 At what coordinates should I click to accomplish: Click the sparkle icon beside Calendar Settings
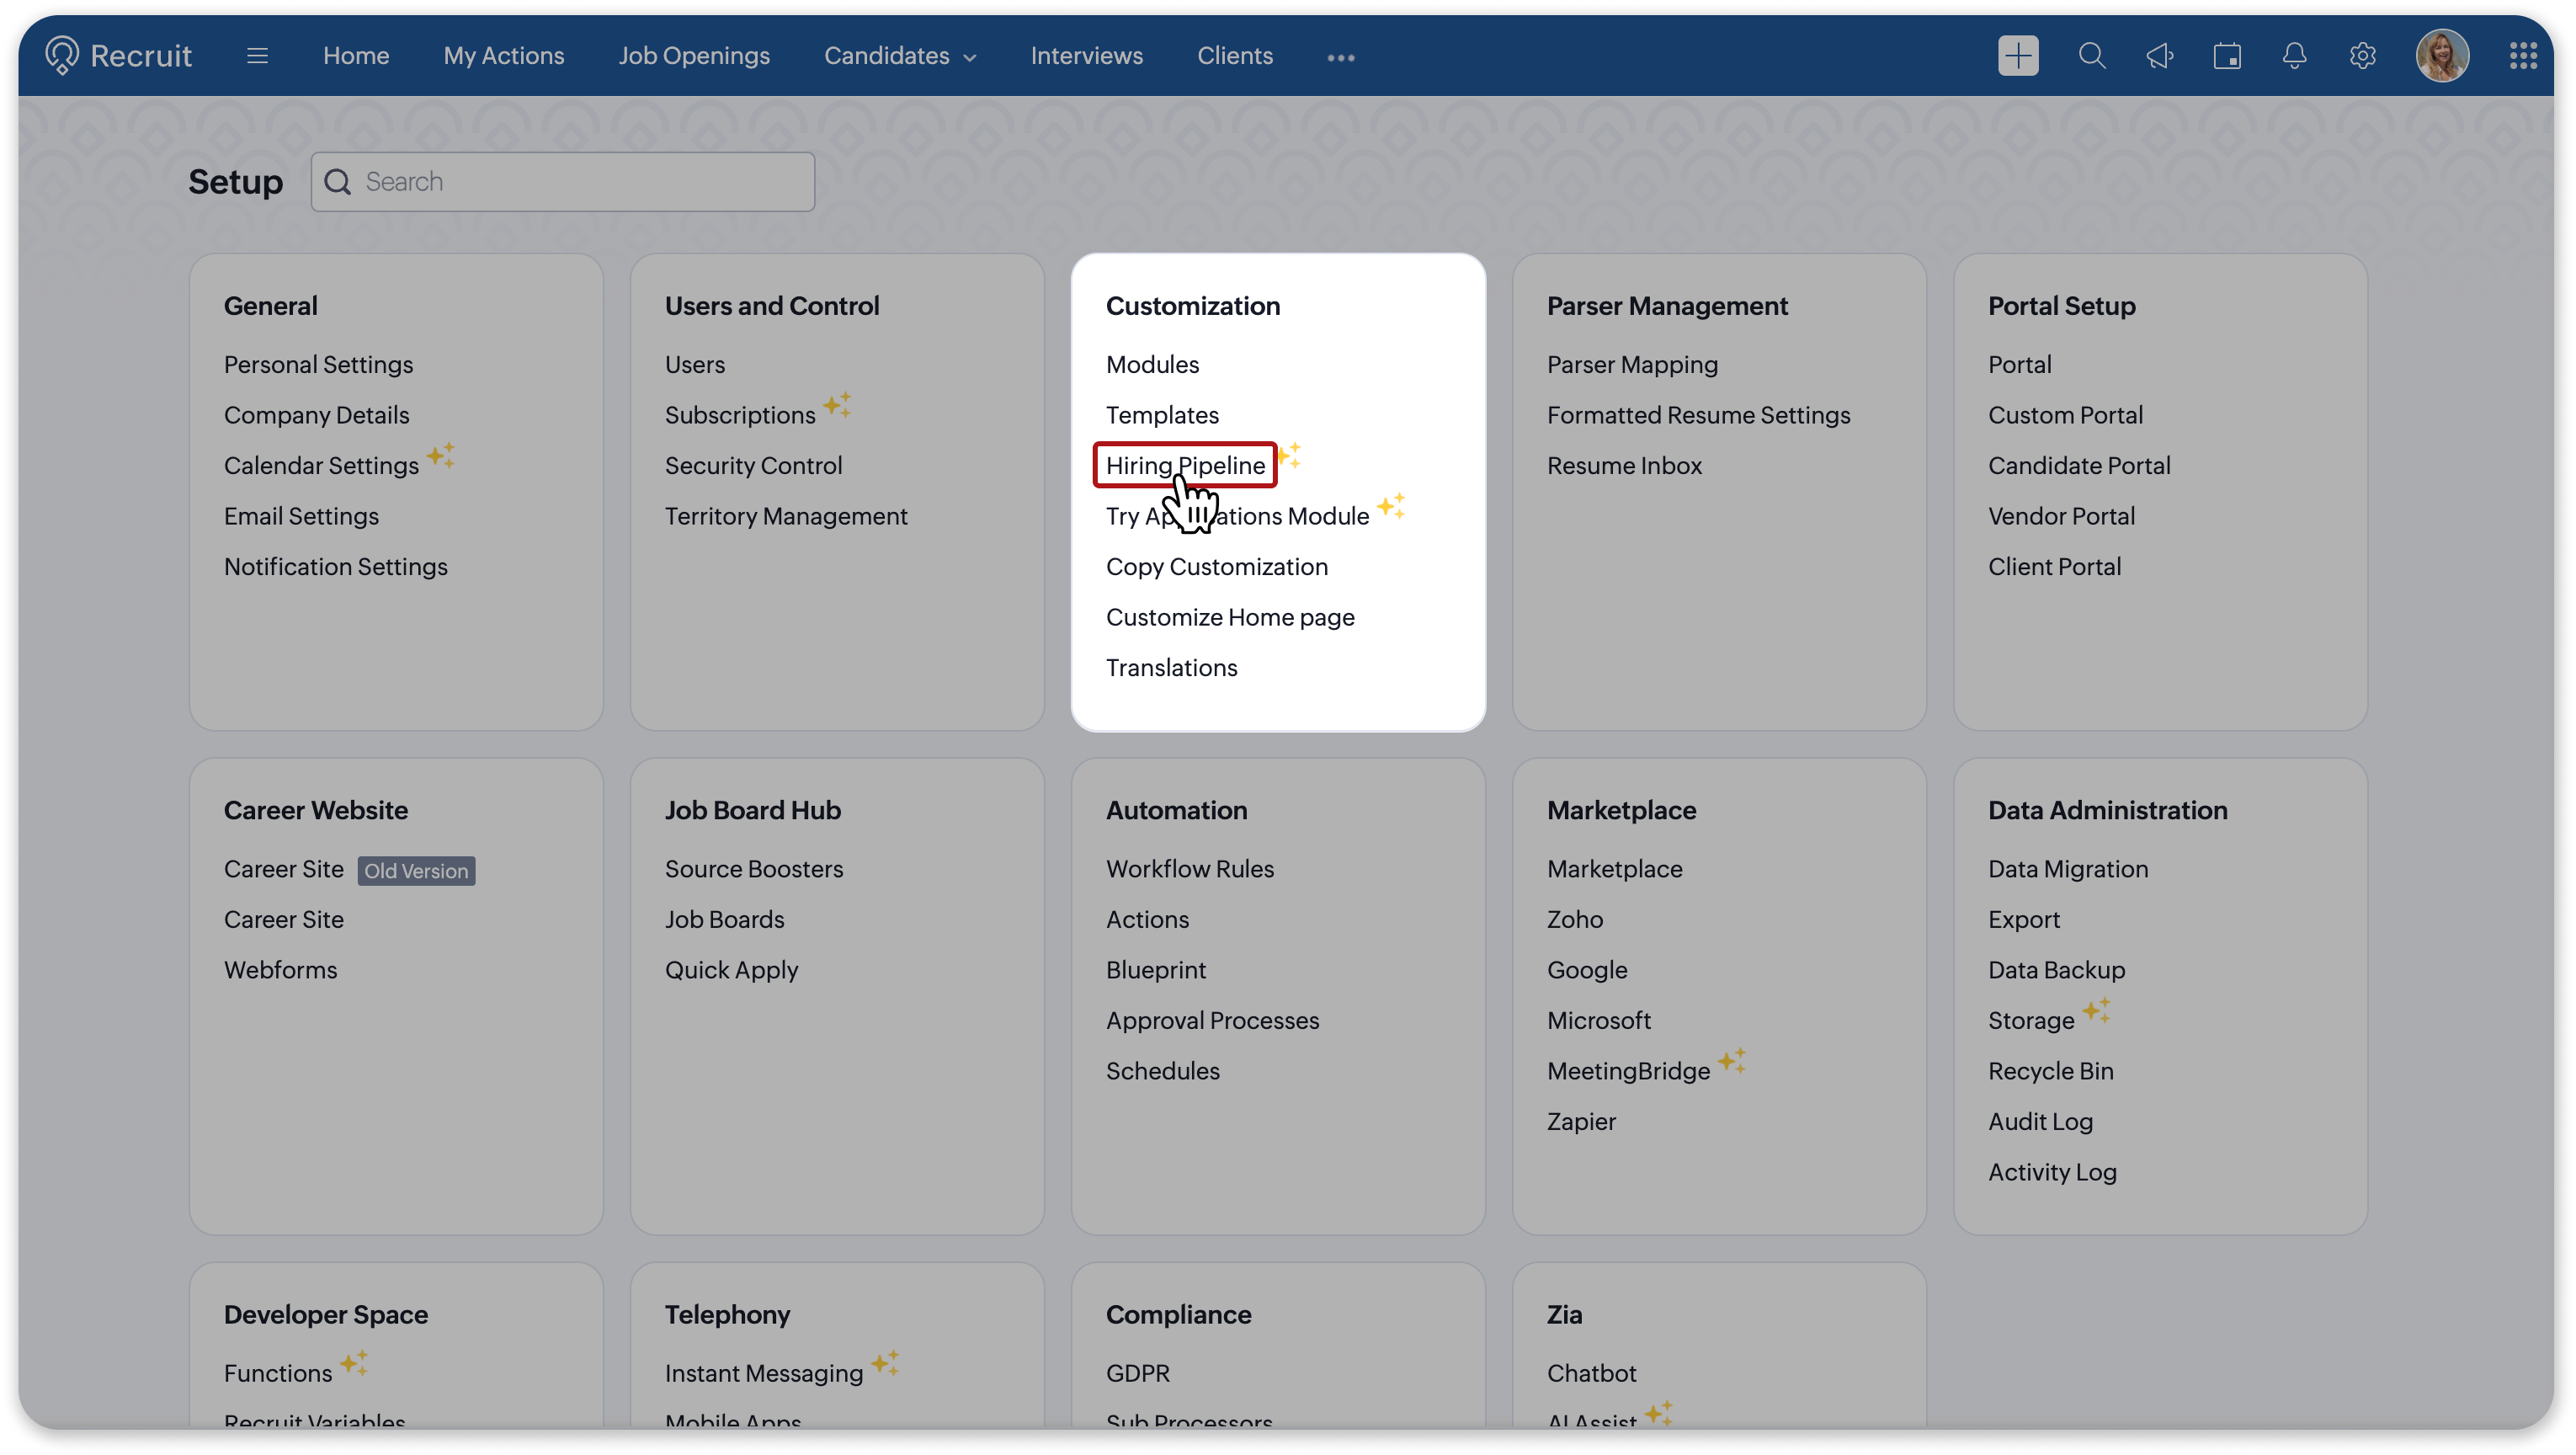tap(441, 455)
